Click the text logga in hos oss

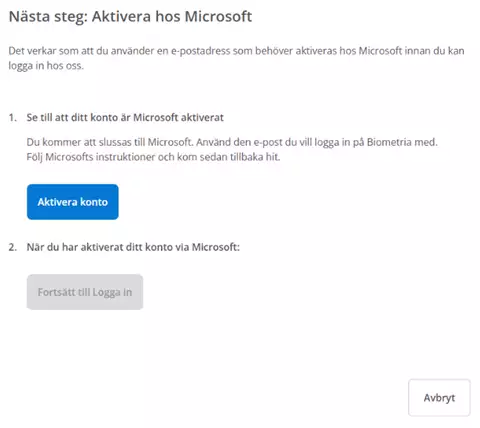46,65
